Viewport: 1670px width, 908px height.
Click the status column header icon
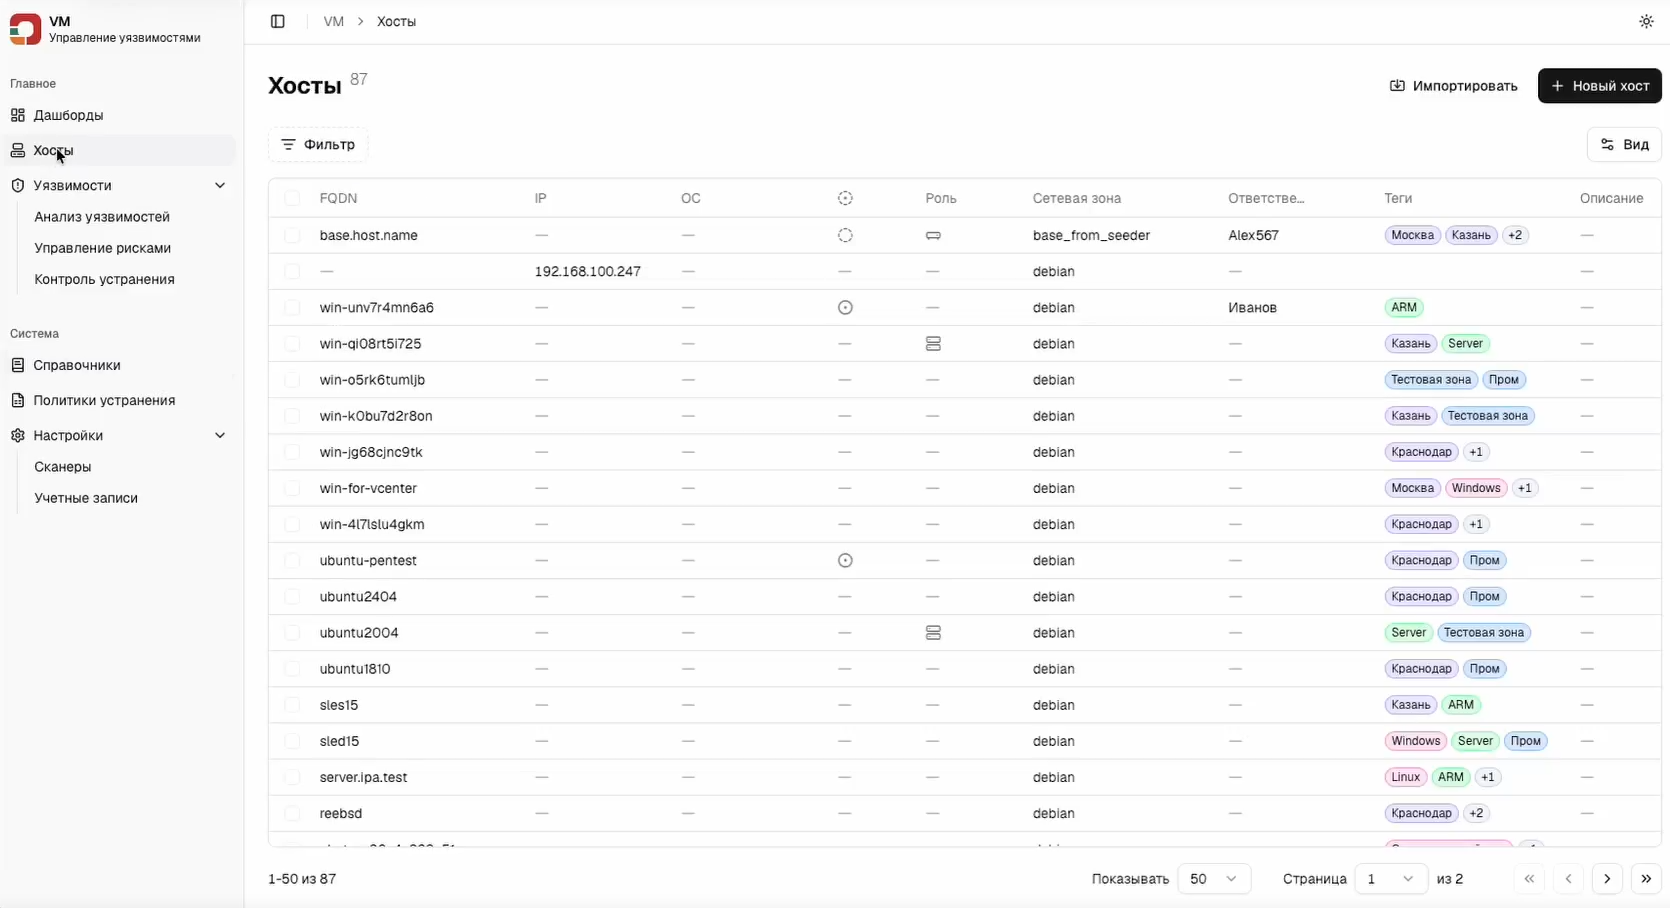coord(845,198)
